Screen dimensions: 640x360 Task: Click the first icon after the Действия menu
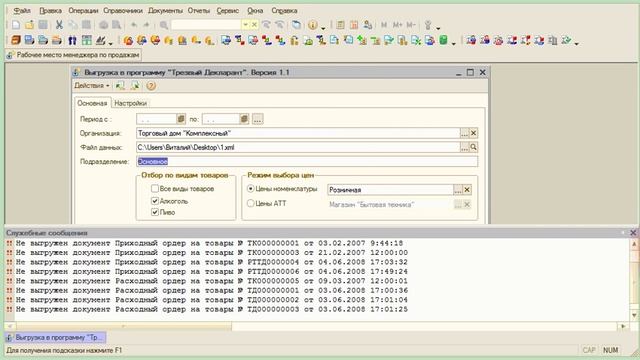tap(120, 86)
